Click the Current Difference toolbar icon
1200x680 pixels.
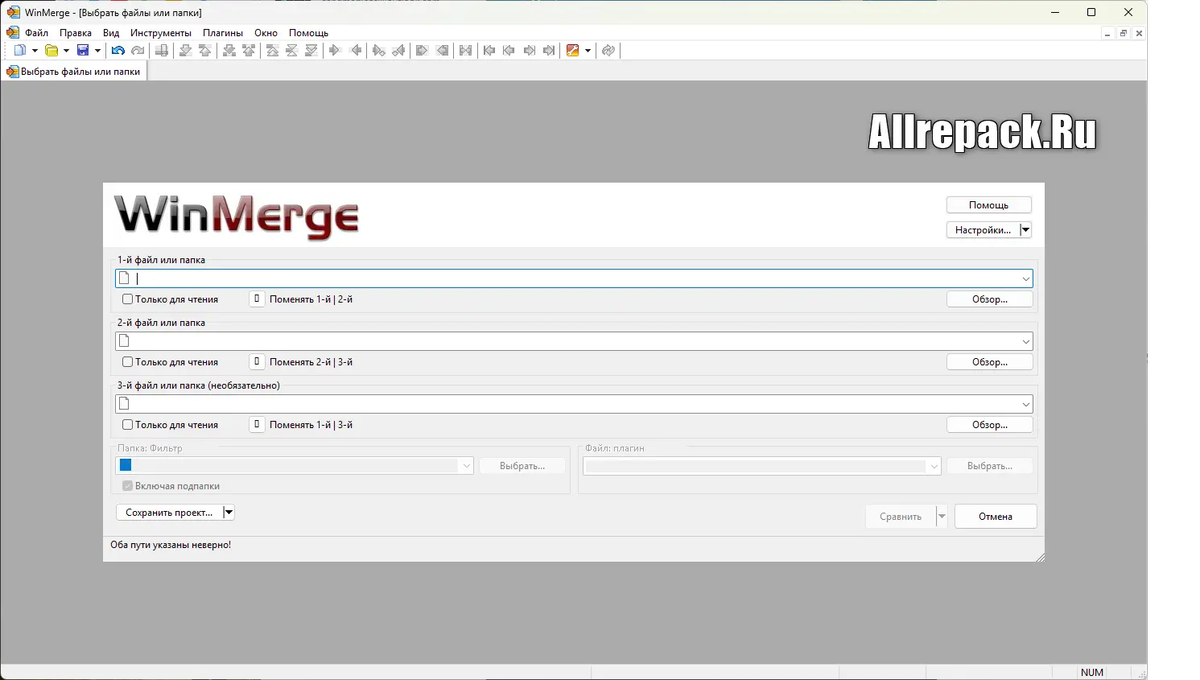click(x=291, y=50)
